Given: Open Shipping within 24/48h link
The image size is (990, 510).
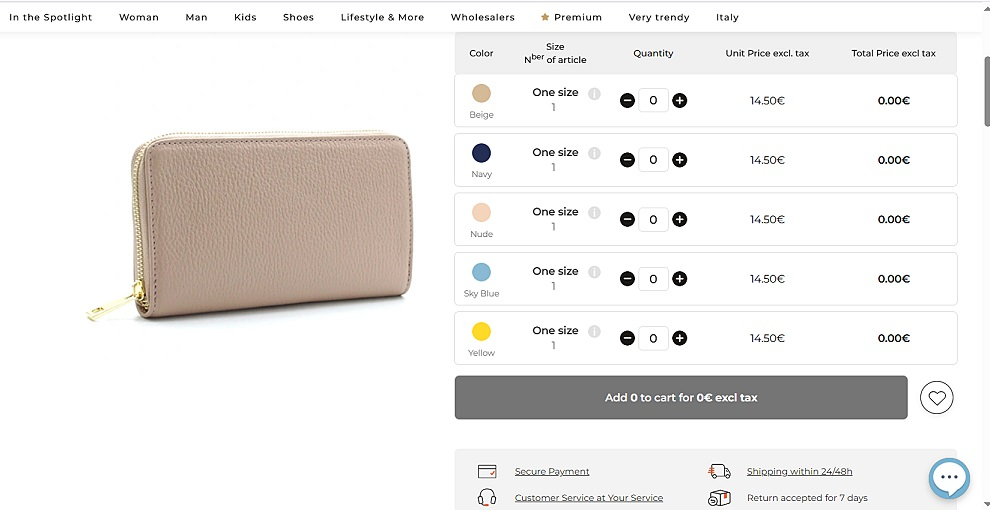Looking at the screenshot, I should point(799,471).
